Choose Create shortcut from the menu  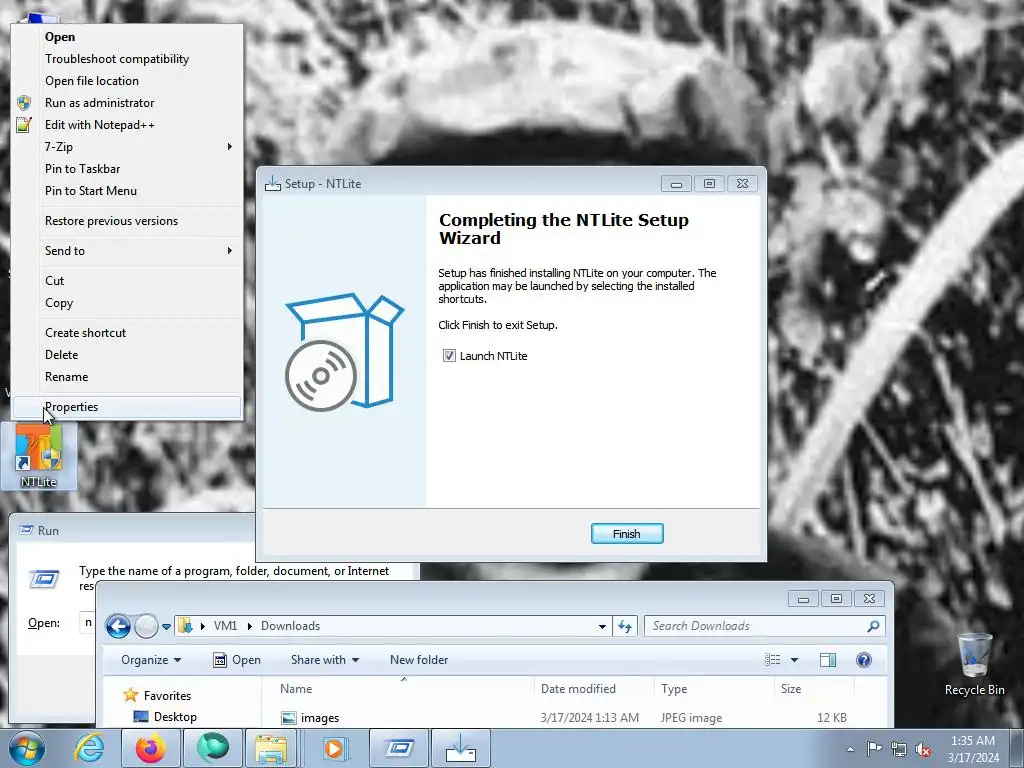point(127,332)
